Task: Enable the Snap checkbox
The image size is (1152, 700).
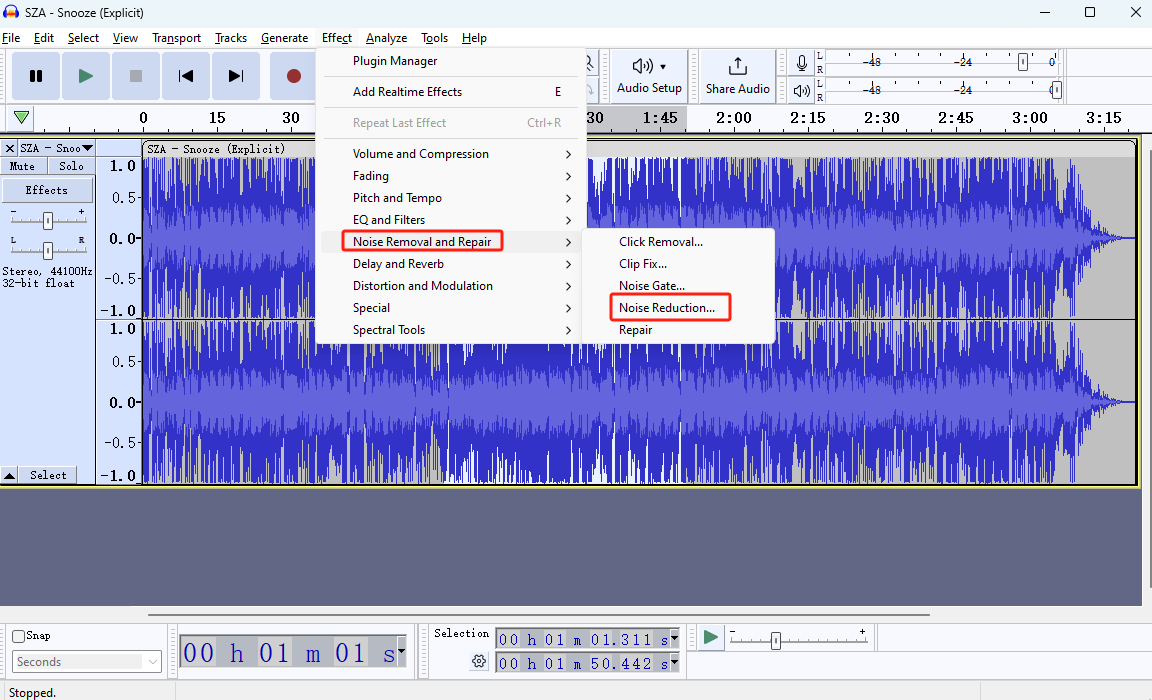Action: click(19, 636)
